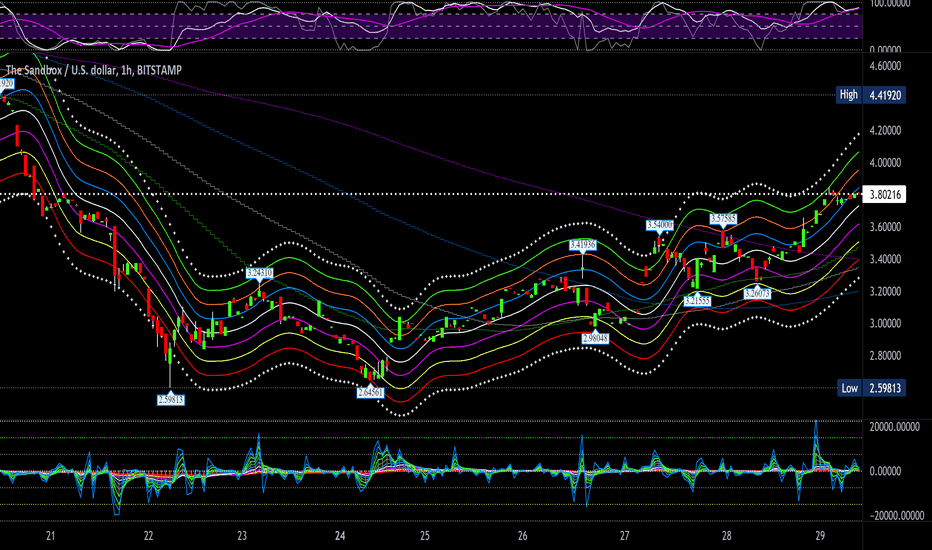Click date 27 on the time axis
Screen dimensions: 932x550
[624, 536]
